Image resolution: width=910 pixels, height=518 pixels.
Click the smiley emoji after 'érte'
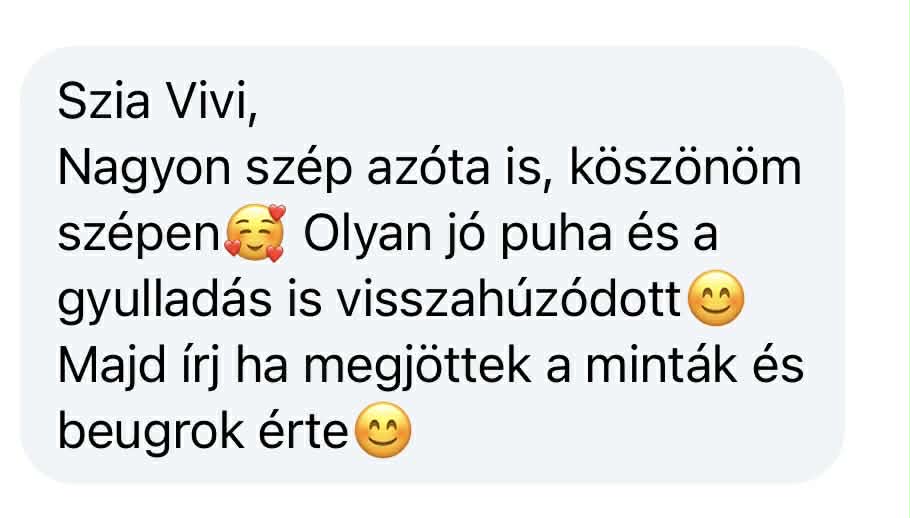pos(382,430)
